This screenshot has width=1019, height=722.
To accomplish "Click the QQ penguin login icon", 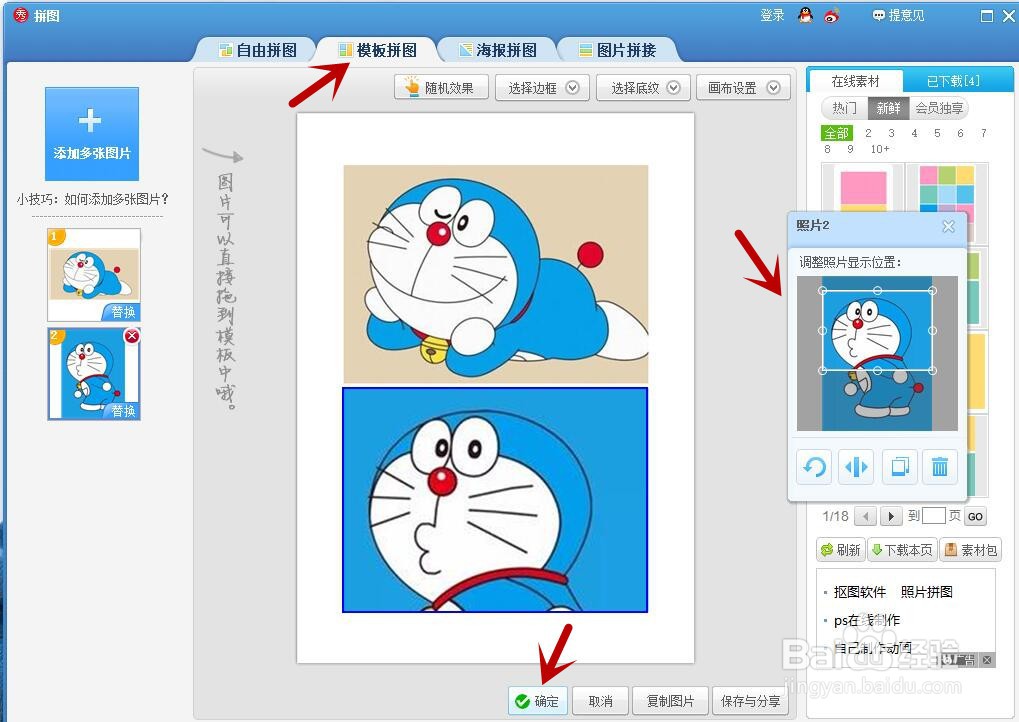I will 805,15.
